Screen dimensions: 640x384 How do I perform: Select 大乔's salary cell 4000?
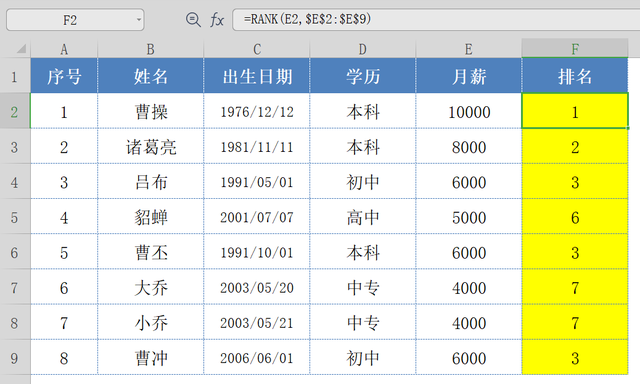469,286
